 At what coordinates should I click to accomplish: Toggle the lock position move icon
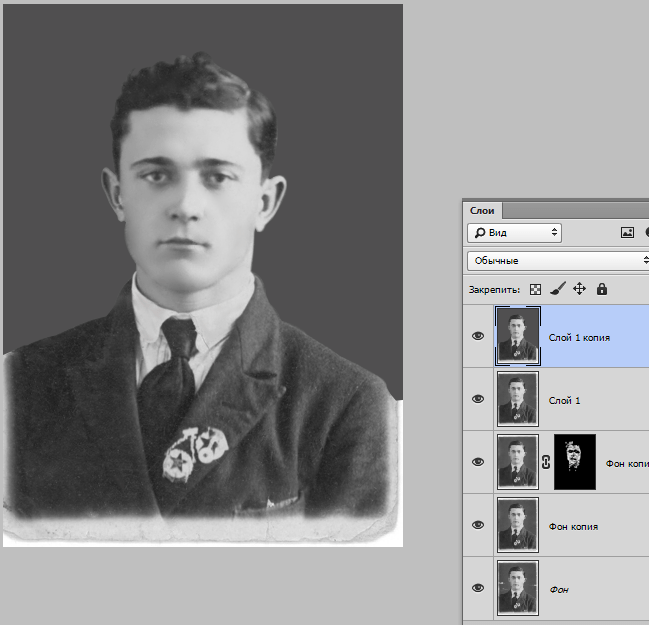click(x=579, y=289)
